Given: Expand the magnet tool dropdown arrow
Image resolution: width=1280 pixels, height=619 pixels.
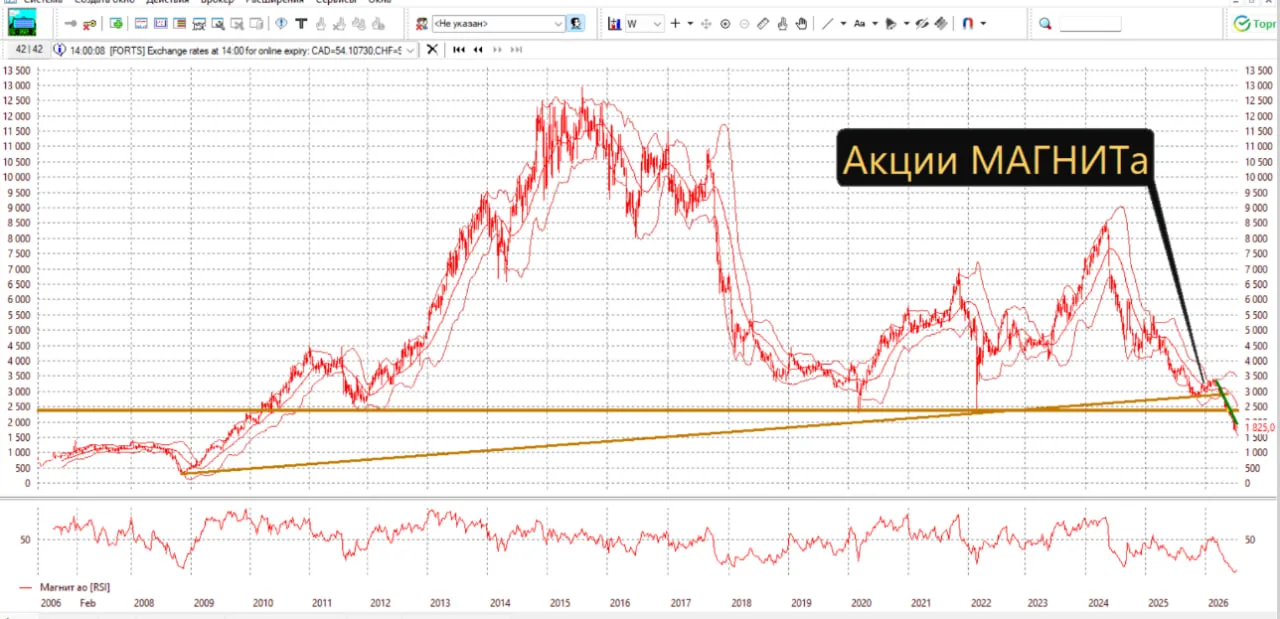Looking at the screenshot, I should coord(983,23).
